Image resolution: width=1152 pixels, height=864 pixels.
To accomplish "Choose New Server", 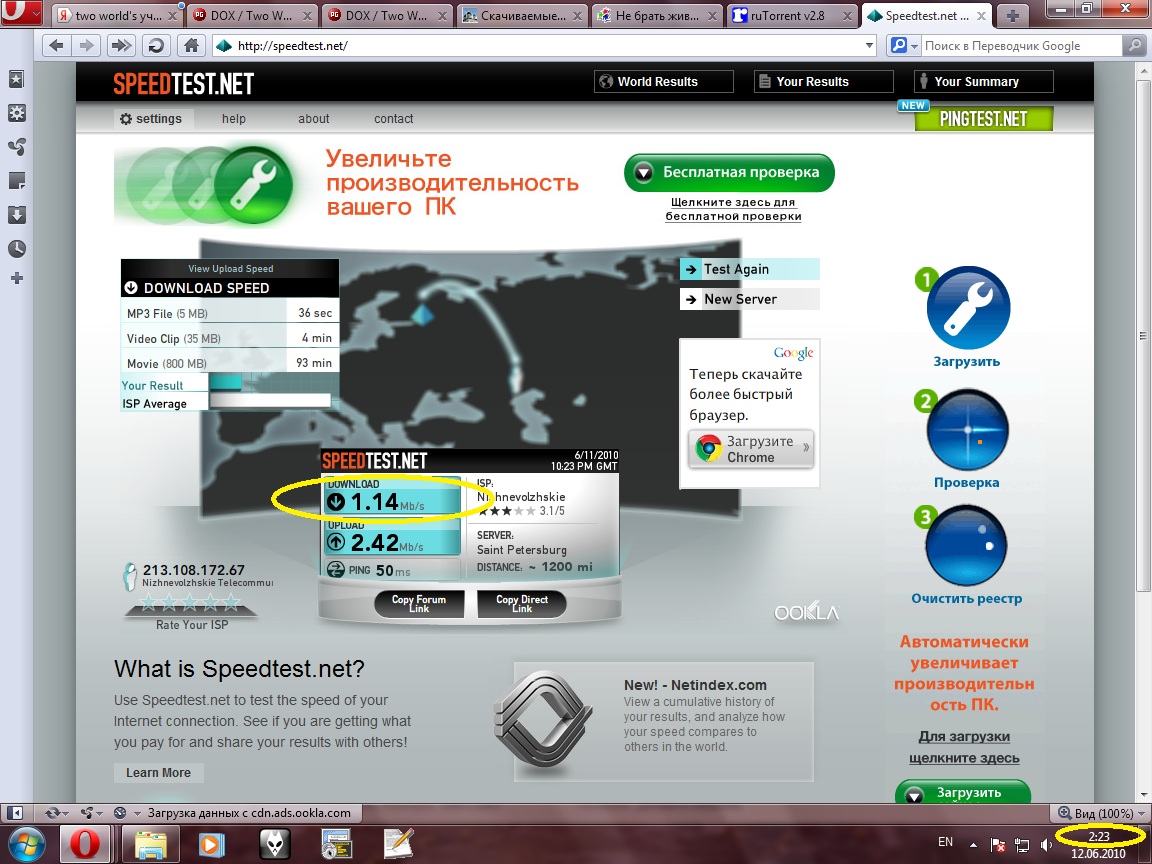I will (x=749, y=299).
